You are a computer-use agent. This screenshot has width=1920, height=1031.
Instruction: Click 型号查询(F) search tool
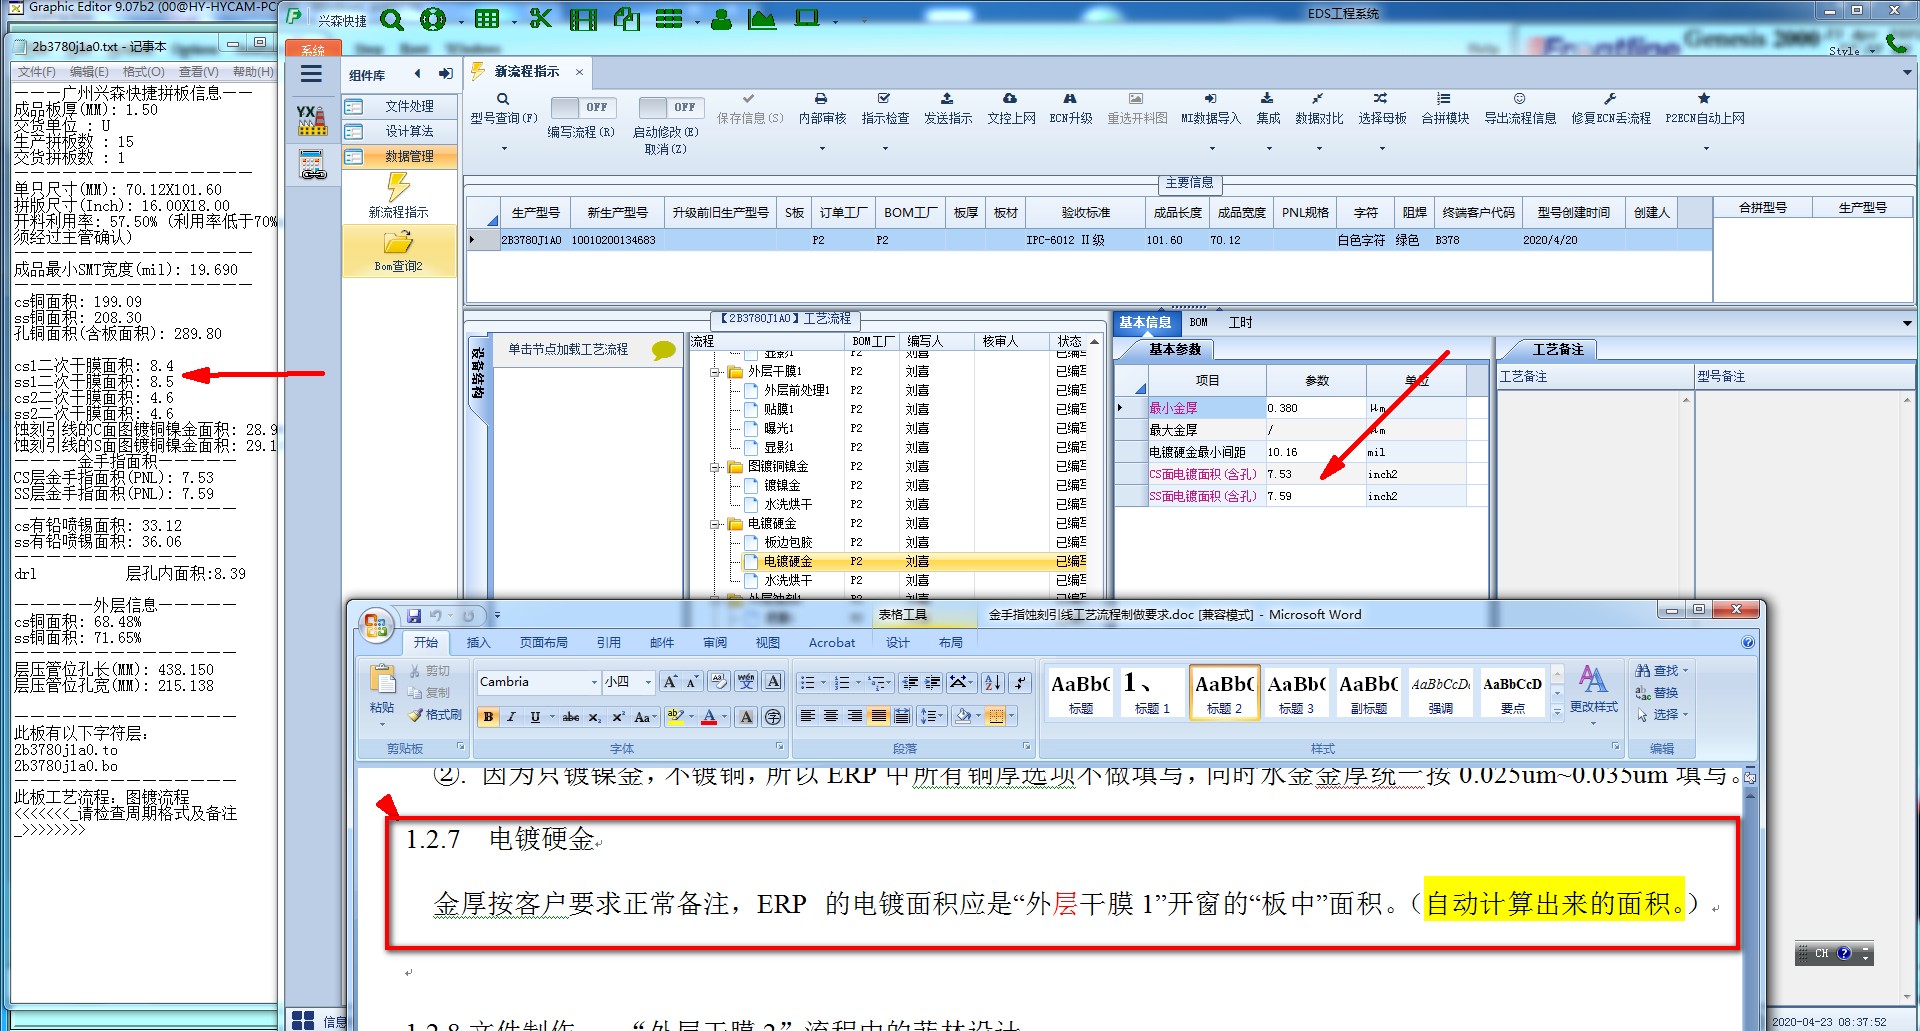[x=503, y=108]
